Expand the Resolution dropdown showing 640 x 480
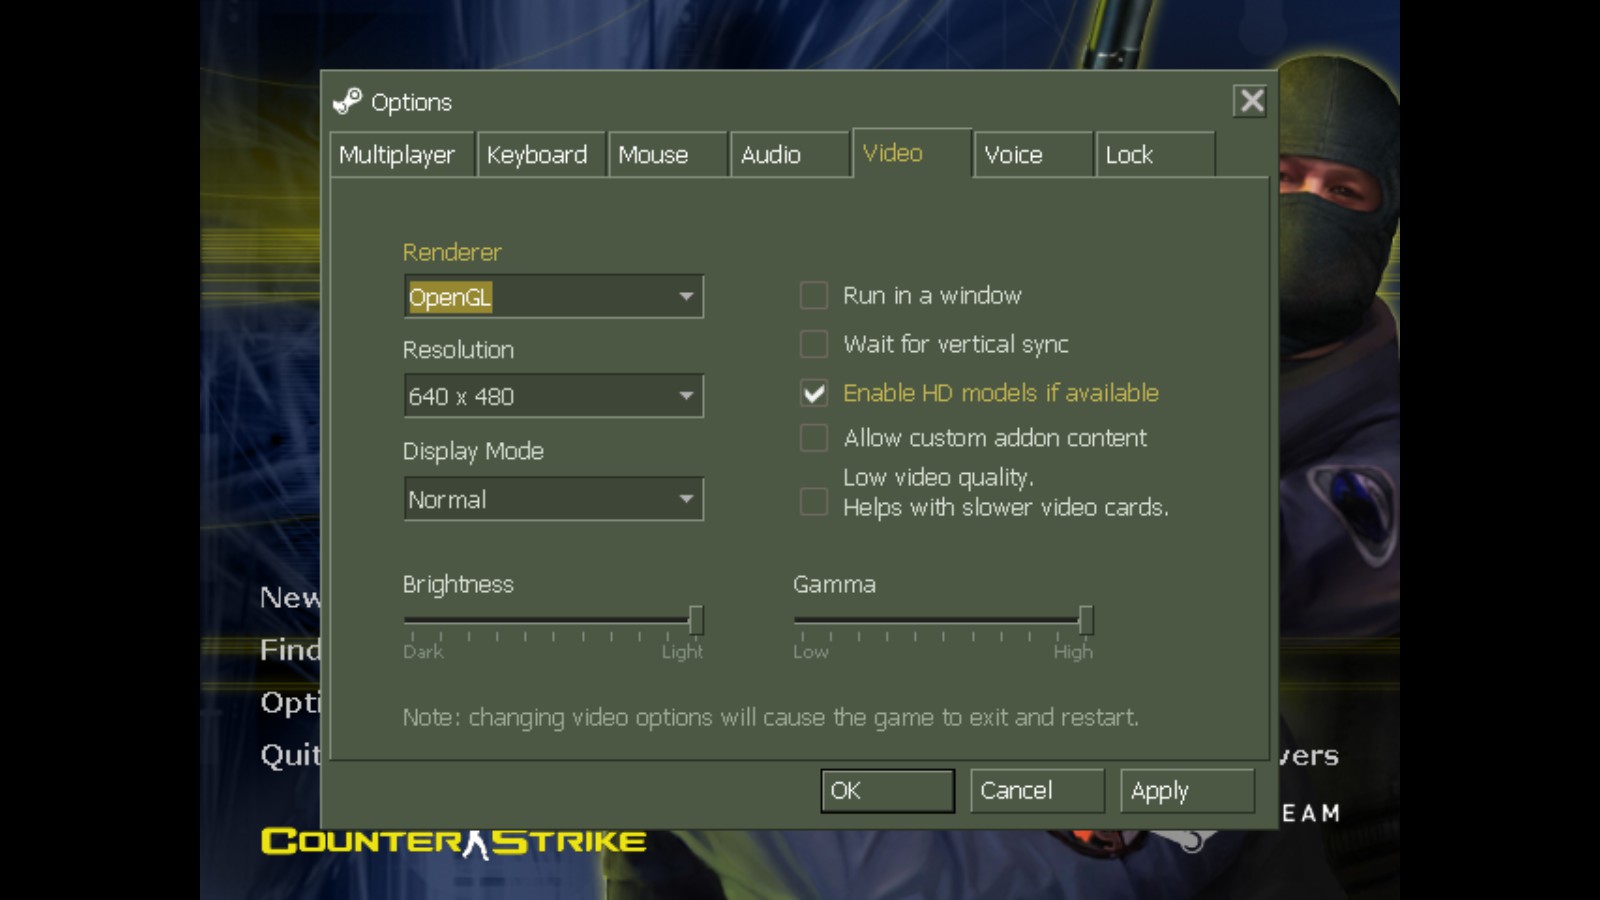1600x900 pixels. [554, 396]
